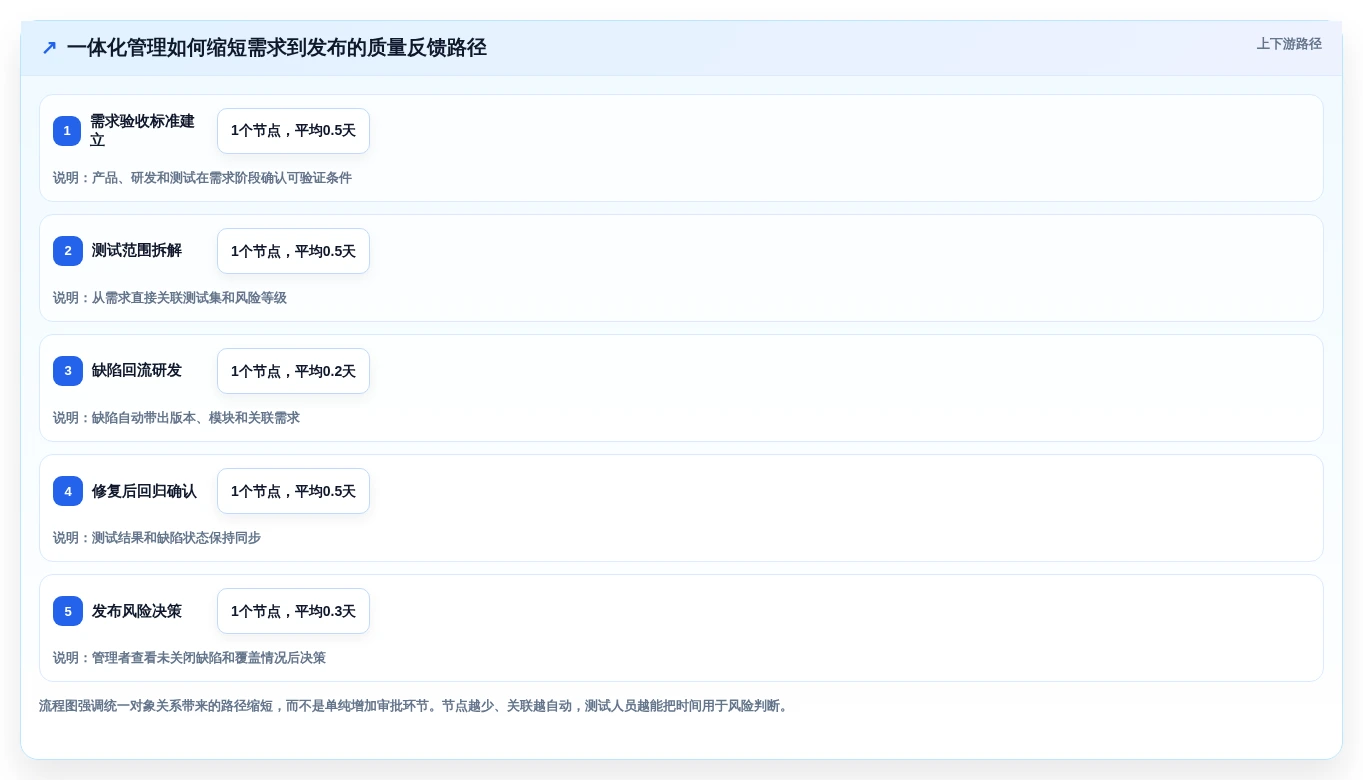Image resolution: width=1363 pixels, height=780 pixels.
Task: Click the 1个节点，平均0.3天 chip
Action: point(293,611)
